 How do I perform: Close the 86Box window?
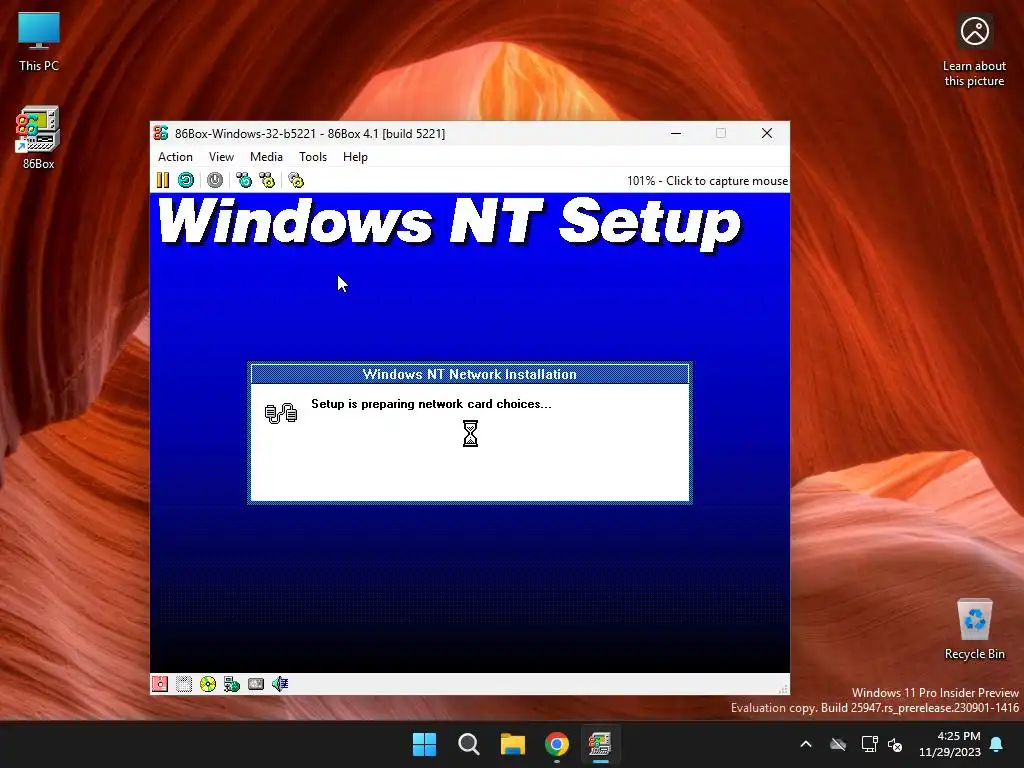point(767,133)
